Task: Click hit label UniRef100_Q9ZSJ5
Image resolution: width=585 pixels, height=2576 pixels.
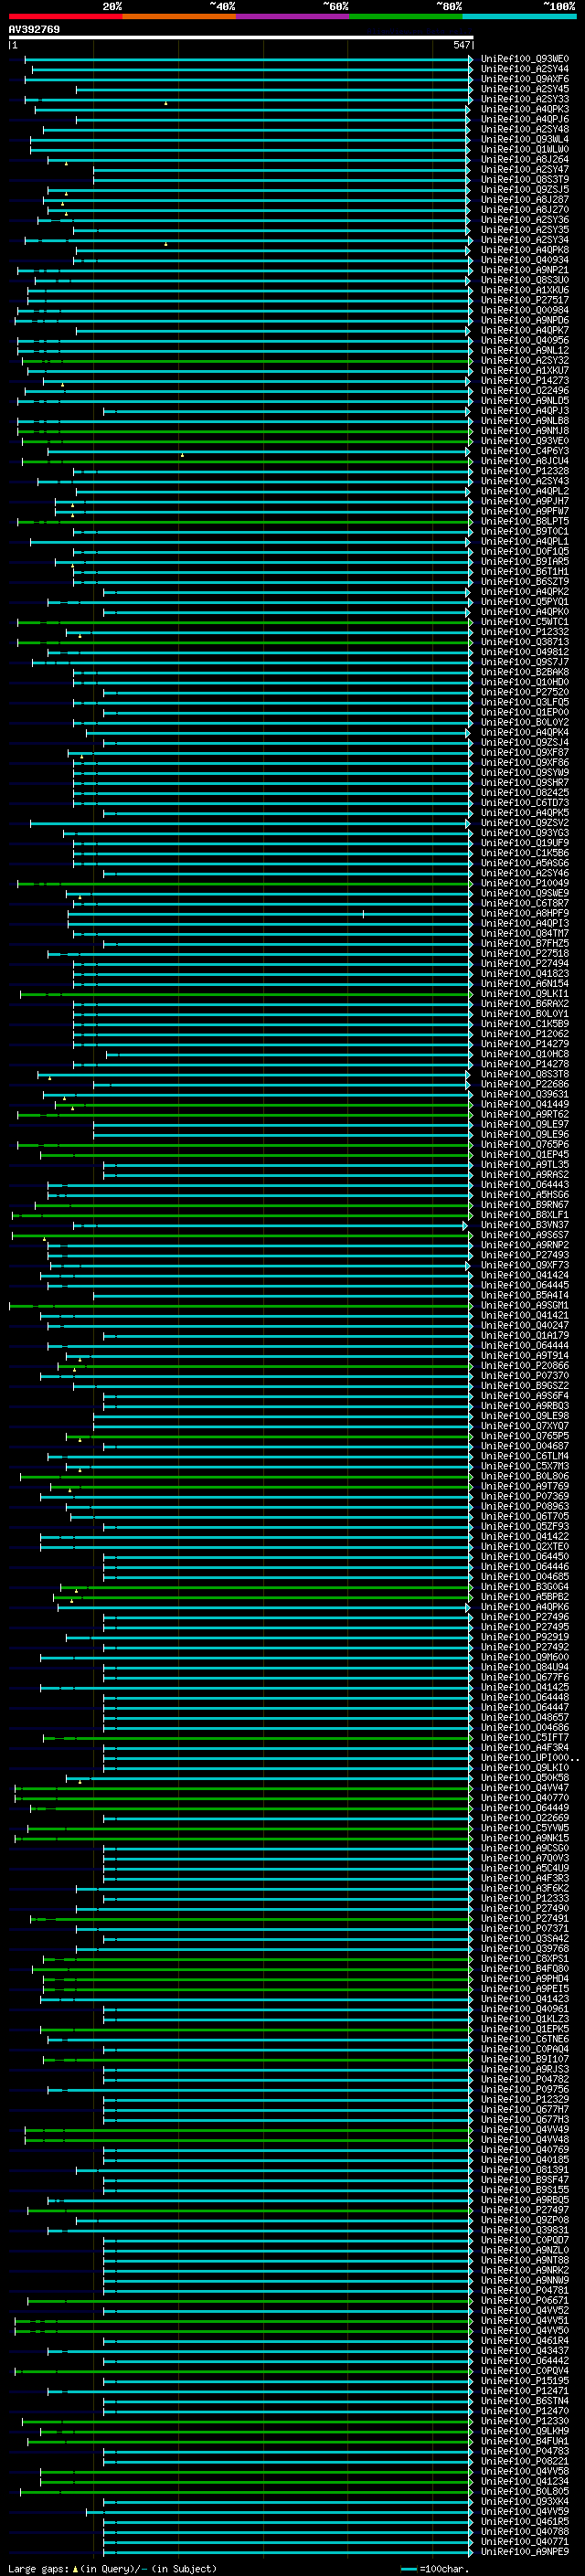Action: [524, 190]
